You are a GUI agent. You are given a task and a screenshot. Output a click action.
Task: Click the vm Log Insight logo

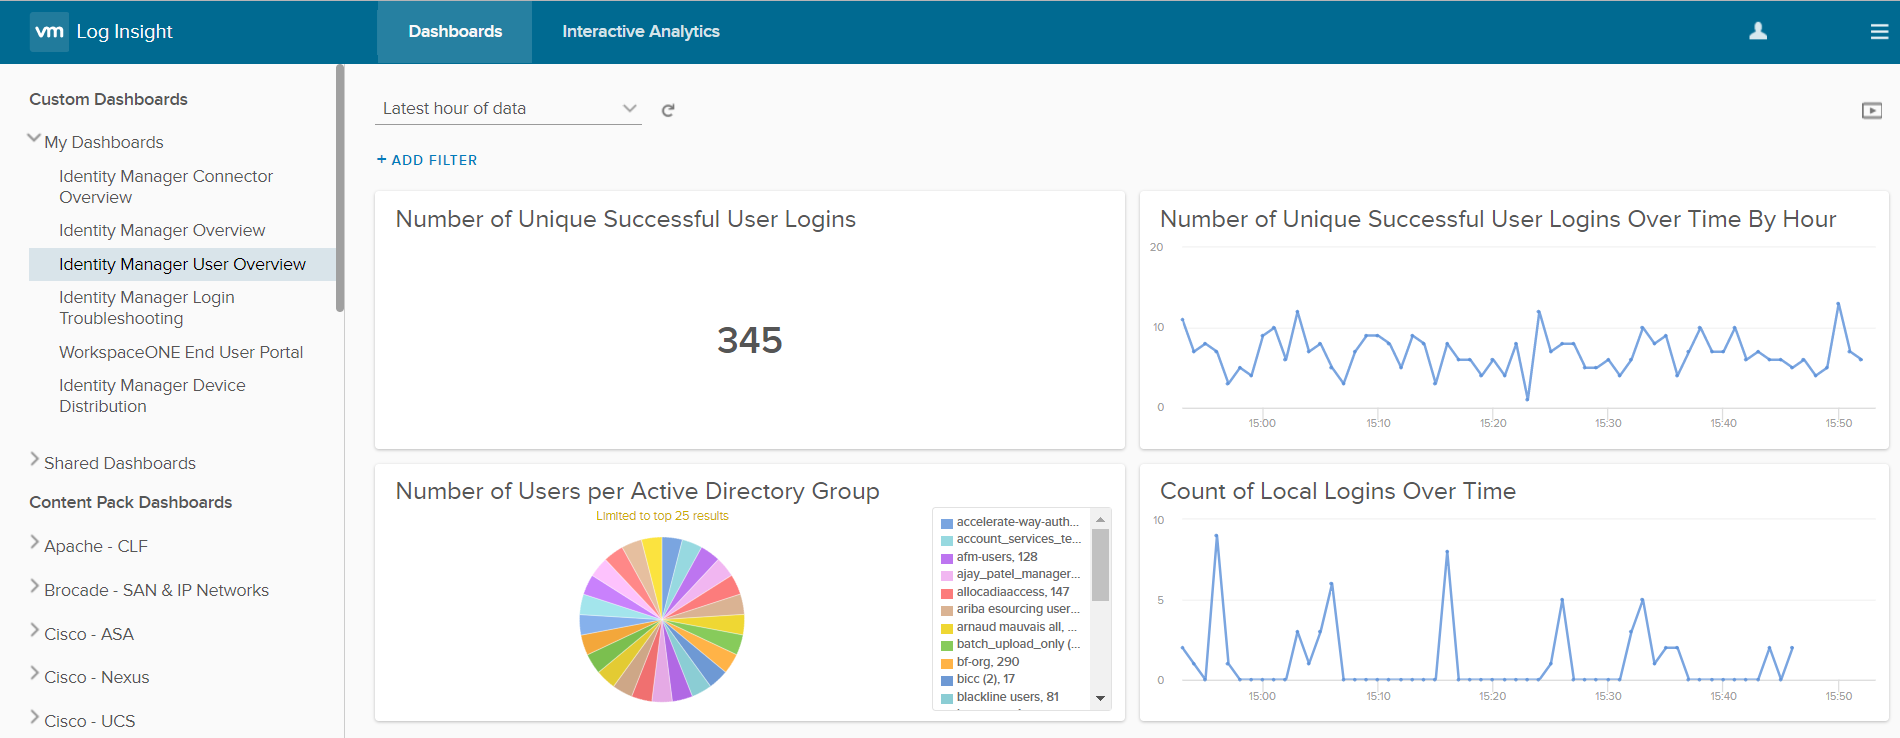[101, 31]
